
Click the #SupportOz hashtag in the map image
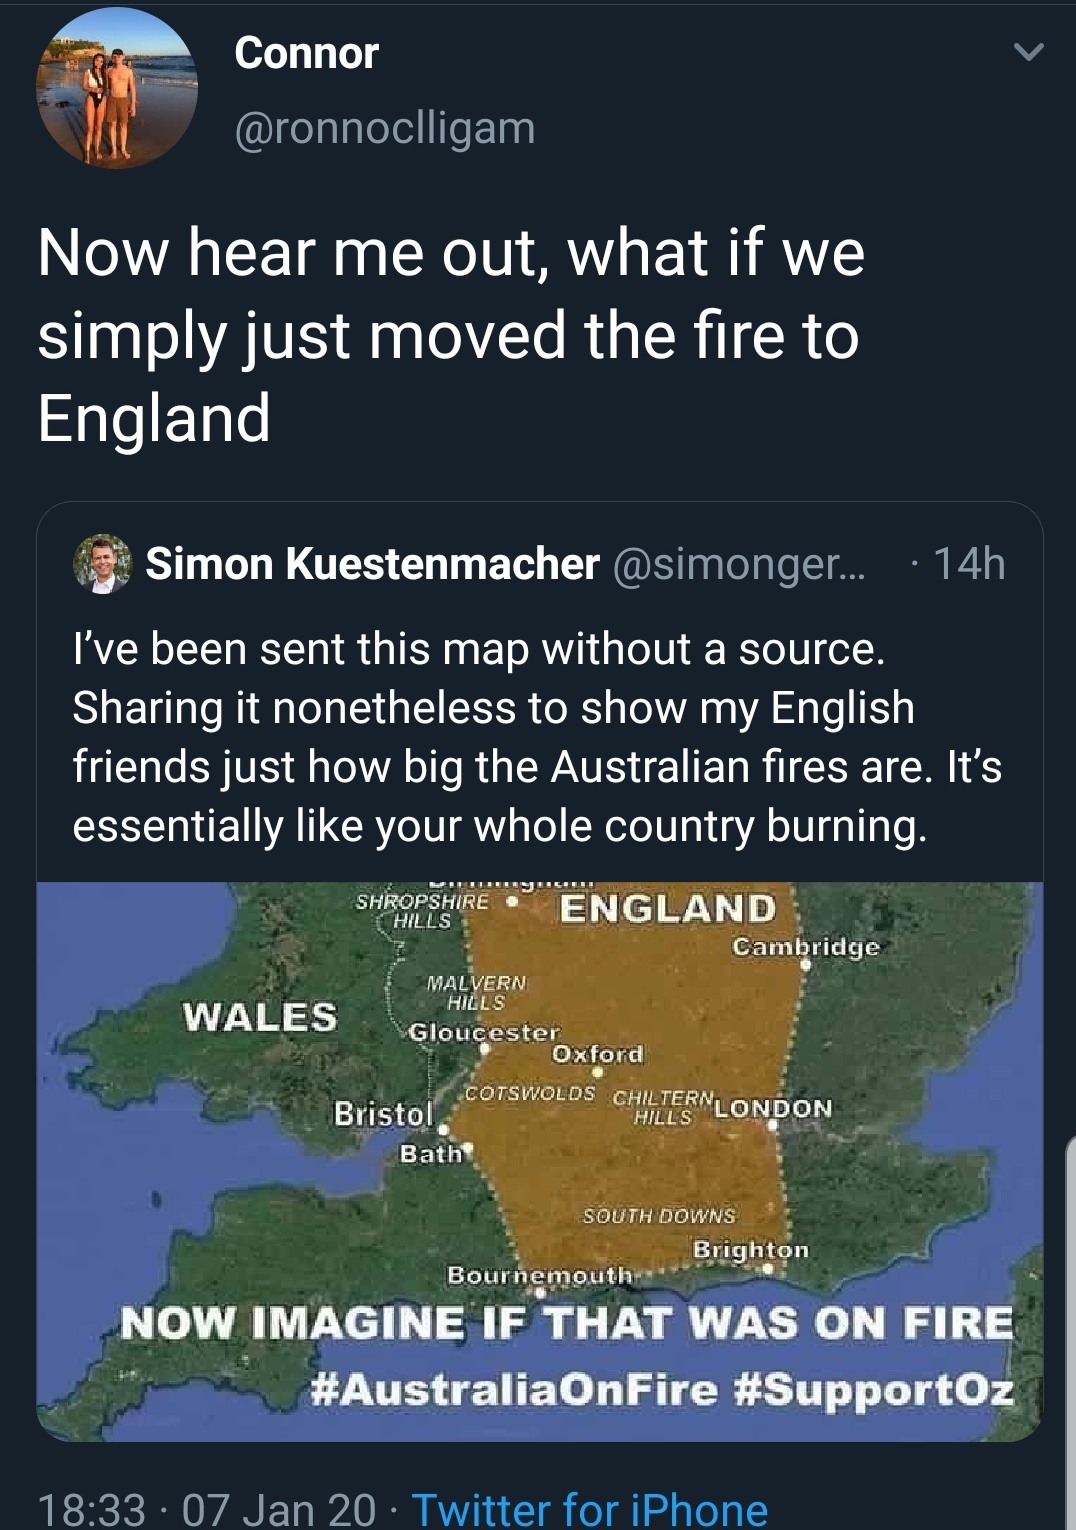(x=874, y=1391)
